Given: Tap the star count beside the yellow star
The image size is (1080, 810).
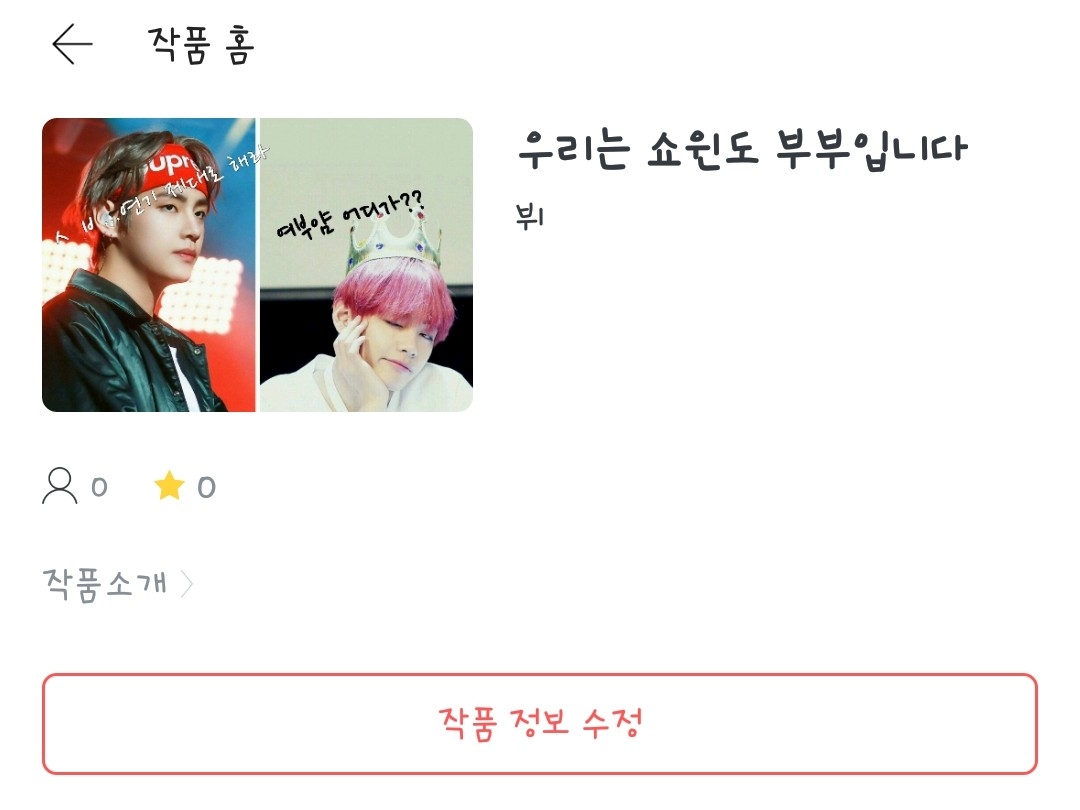Looking at the screenshot, I should (207, 487).
